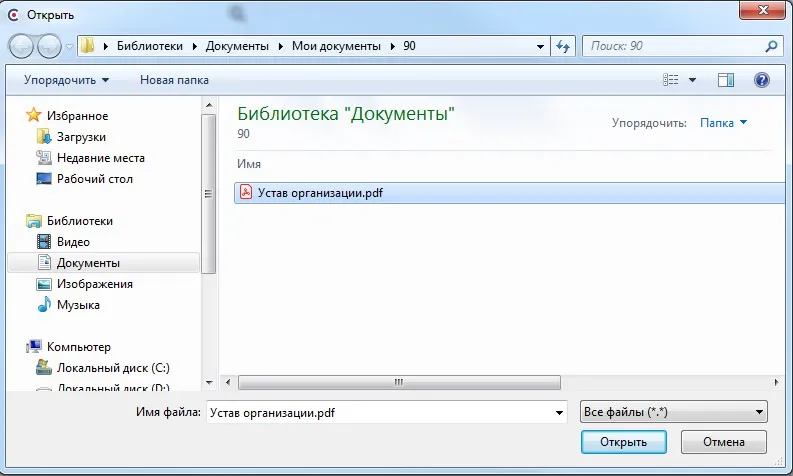The width and height of the screenshot is (793, 476).
Task: Click the Имя файла text field
Action: (379, 412)
